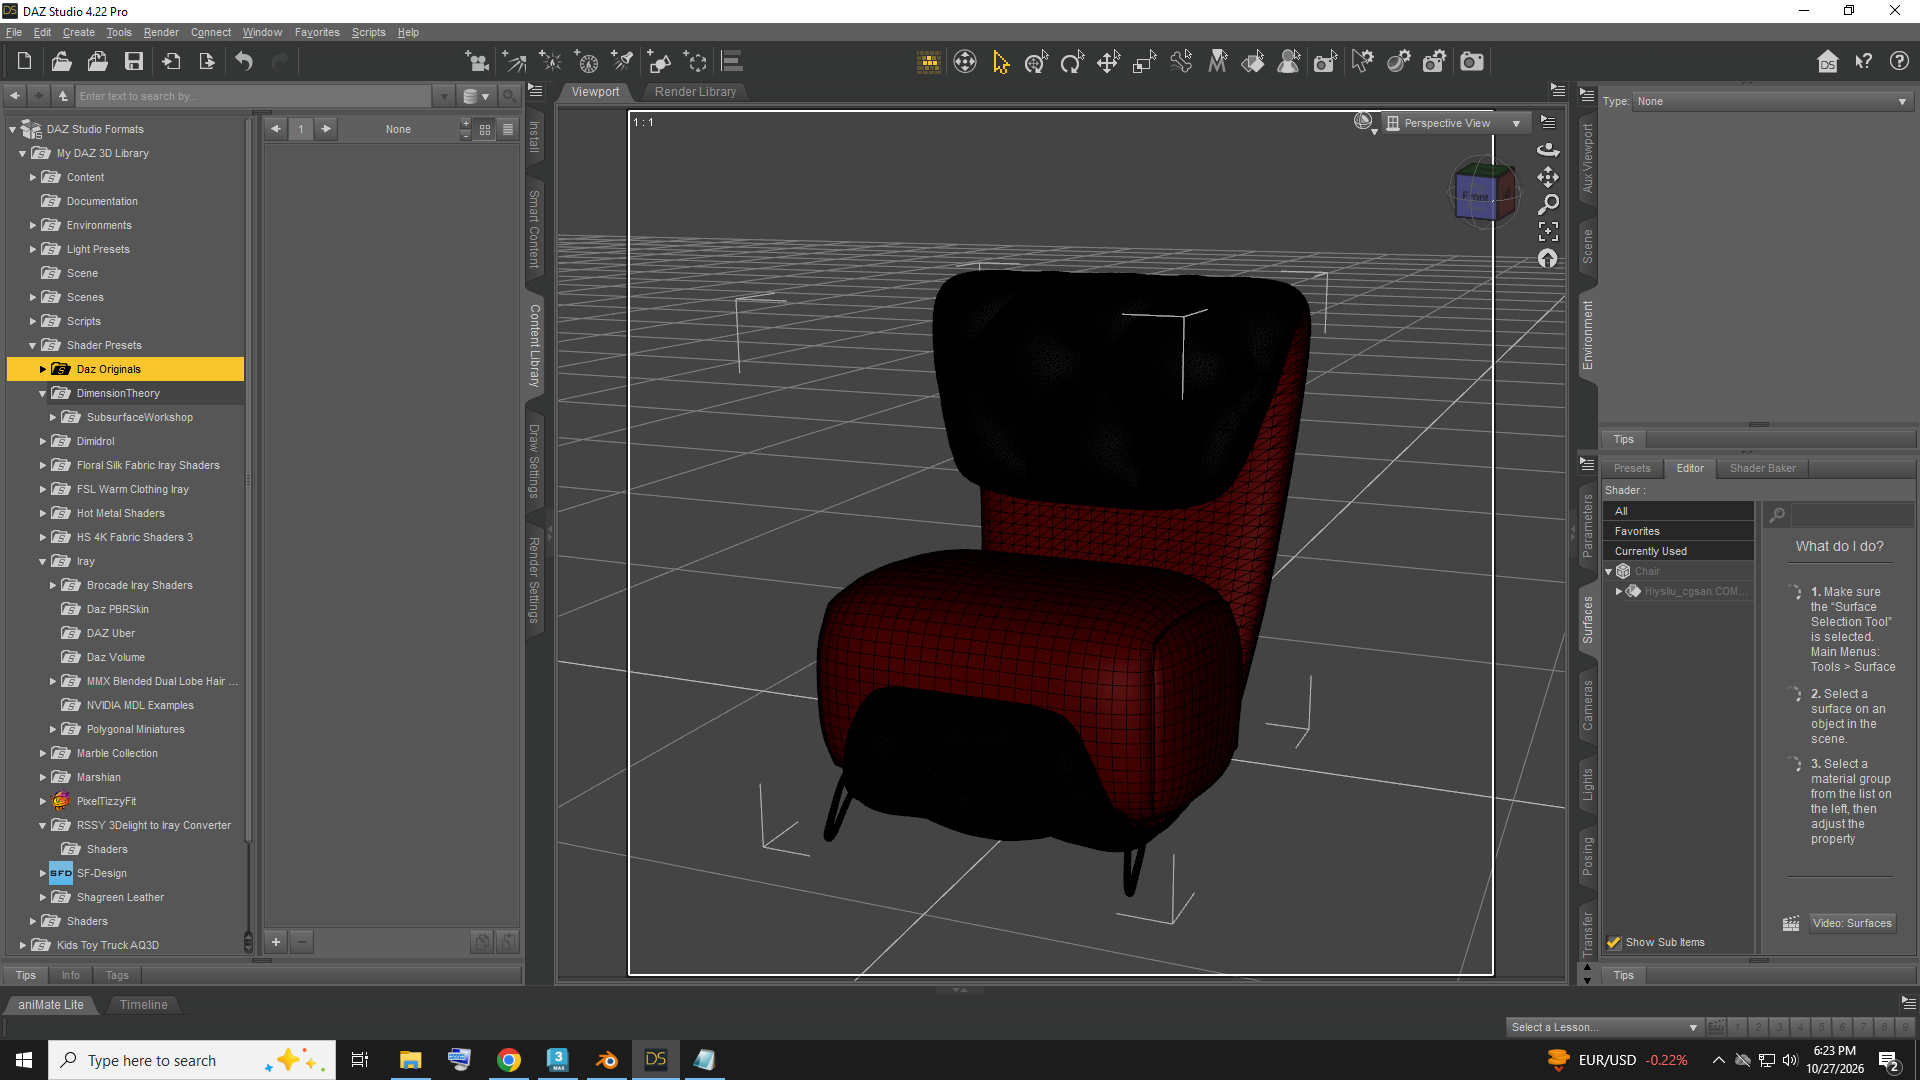
Task: Click Create New Camera icon
Action: tap(477, 62)
